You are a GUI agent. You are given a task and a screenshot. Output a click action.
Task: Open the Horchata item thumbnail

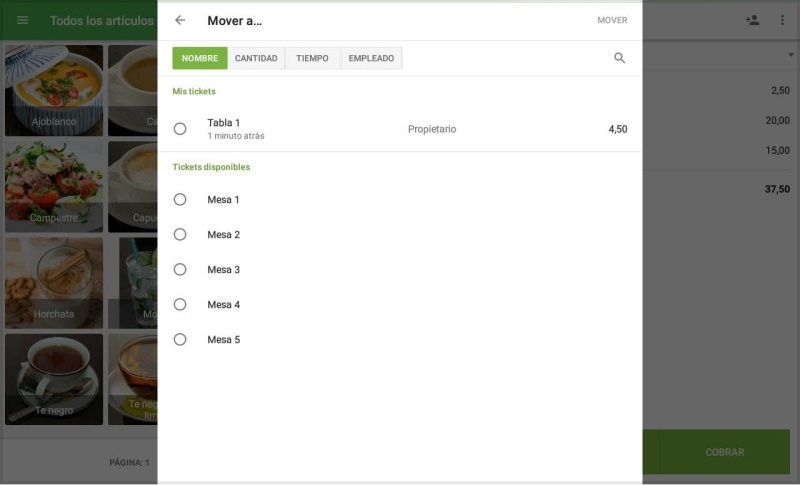pyautogui.click(x=54, y=283)
